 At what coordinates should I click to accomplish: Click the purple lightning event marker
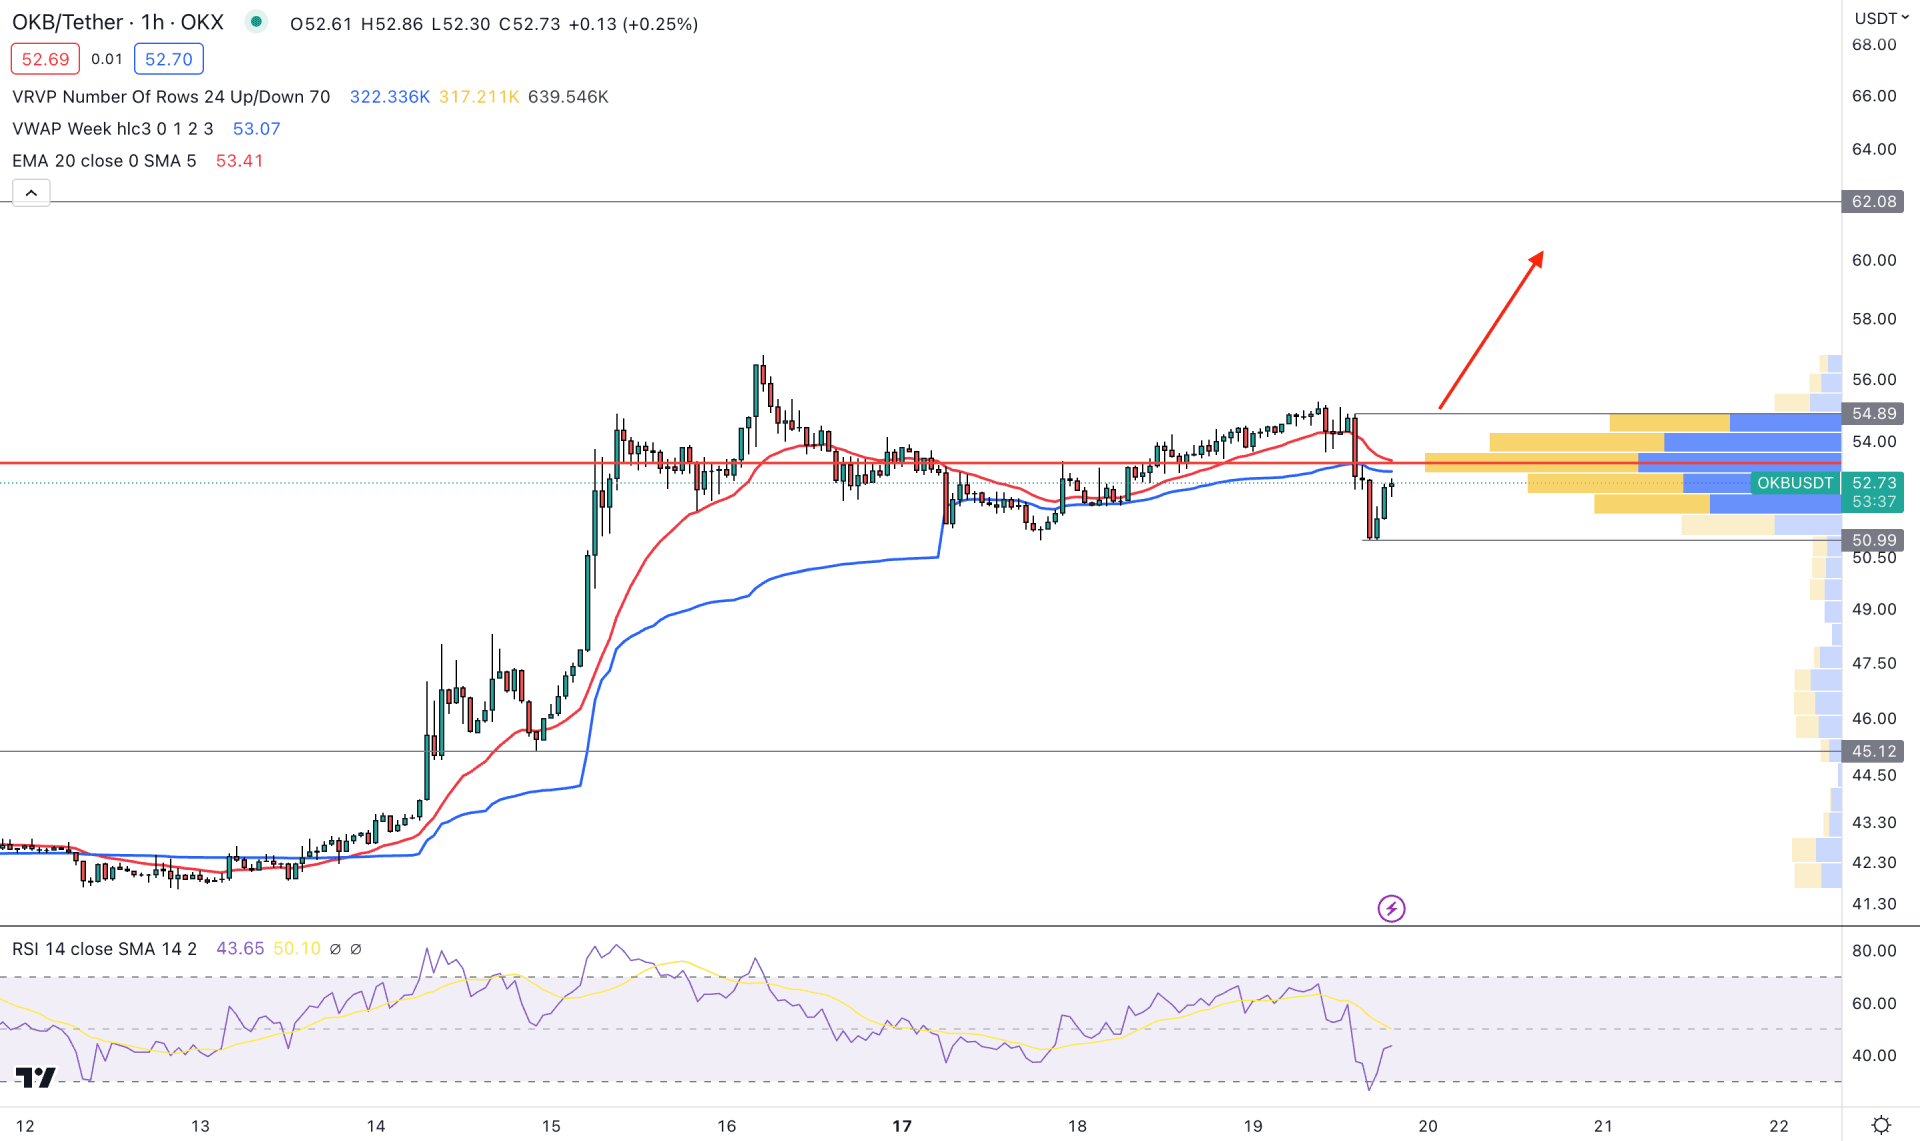tap(1391, 908)
